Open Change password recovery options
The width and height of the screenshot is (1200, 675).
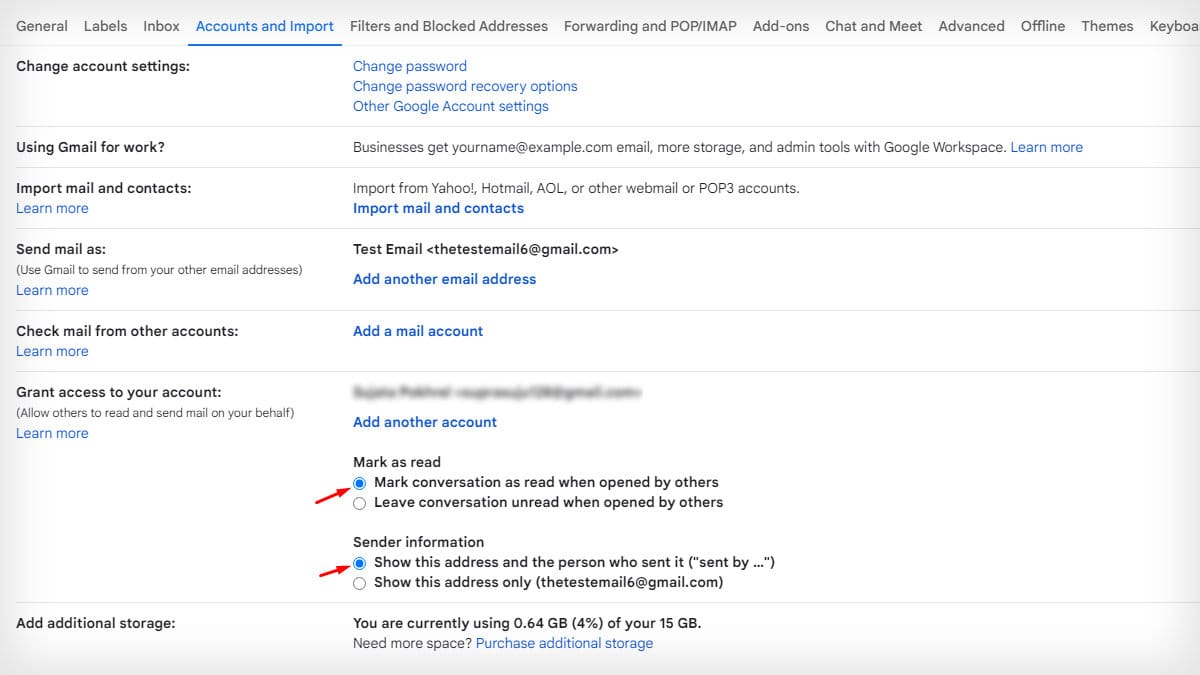[465, 86]
